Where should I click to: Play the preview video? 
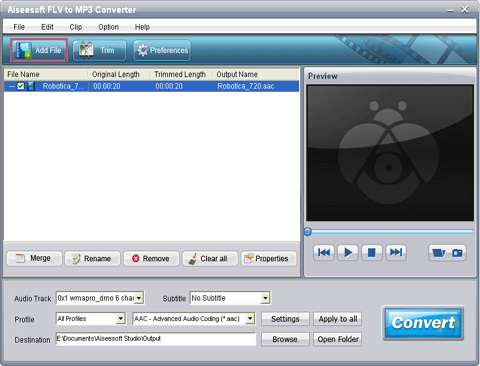pyautogui.click(x=348, y=253)
